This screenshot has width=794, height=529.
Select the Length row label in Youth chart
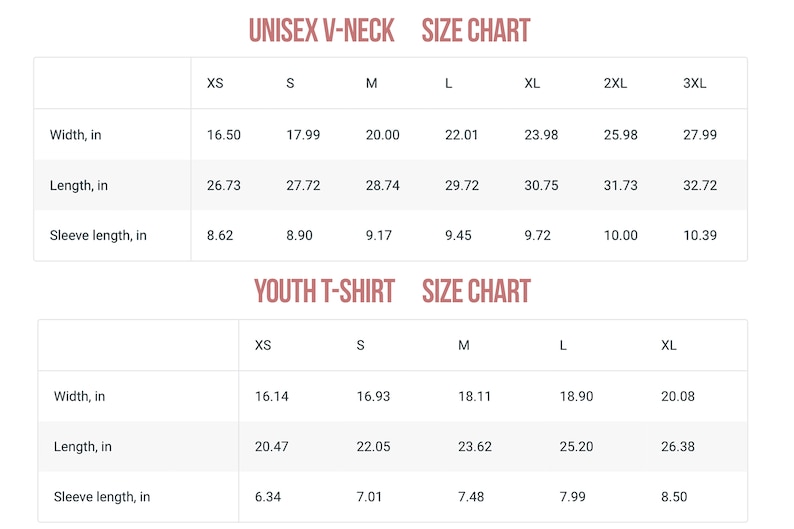(83, 446)
